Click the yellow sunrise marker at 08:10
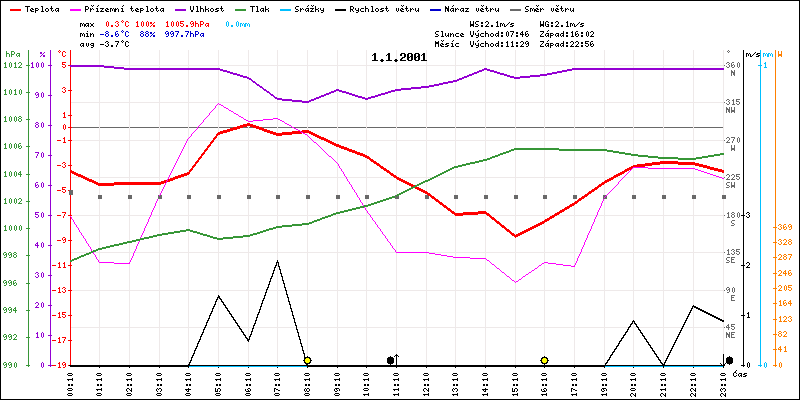This screenshot has height=400, width=800. click(307, 360)
